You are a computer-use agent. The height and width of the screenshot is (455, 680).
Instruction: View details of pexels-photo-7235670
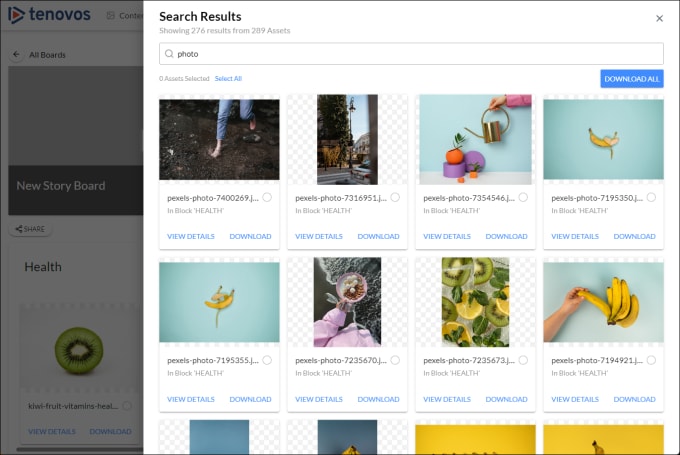319,399
